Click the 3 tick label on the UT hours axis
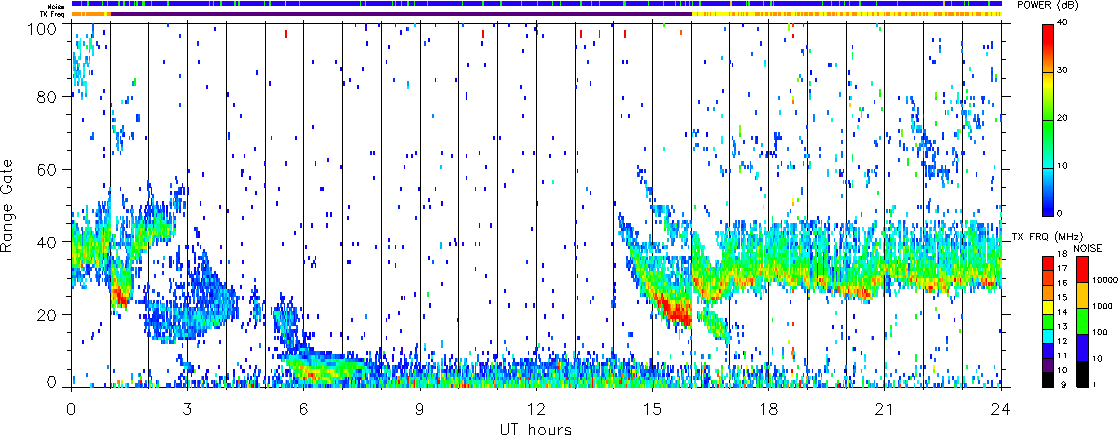The height and width of the screenshot is (435, 1118). (187, 410)
